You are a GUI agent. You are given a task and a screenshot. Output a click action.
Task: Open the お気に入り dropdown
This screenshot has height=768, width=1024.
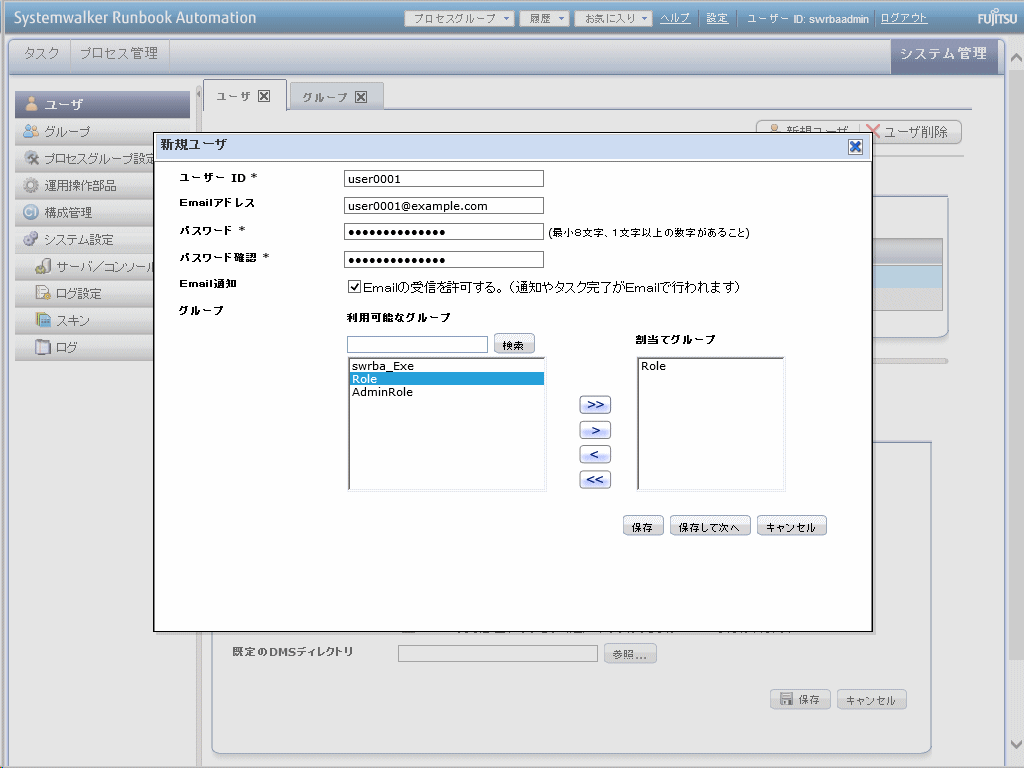[614, 18]
